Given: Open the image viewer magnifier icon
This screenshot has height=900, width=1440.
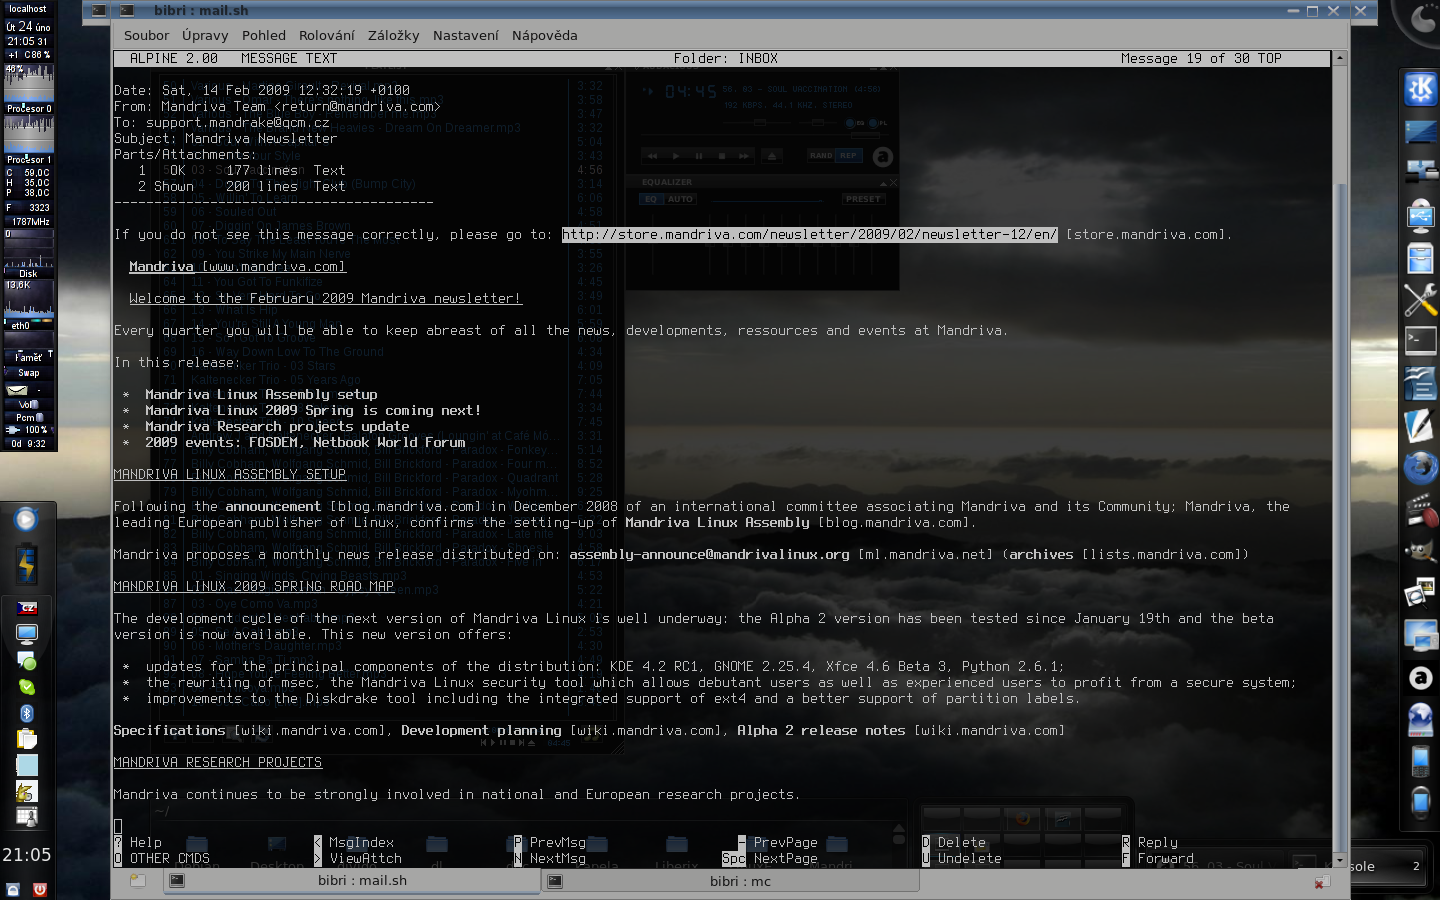Looking at the screenshot, I should tap(1420, 593).
